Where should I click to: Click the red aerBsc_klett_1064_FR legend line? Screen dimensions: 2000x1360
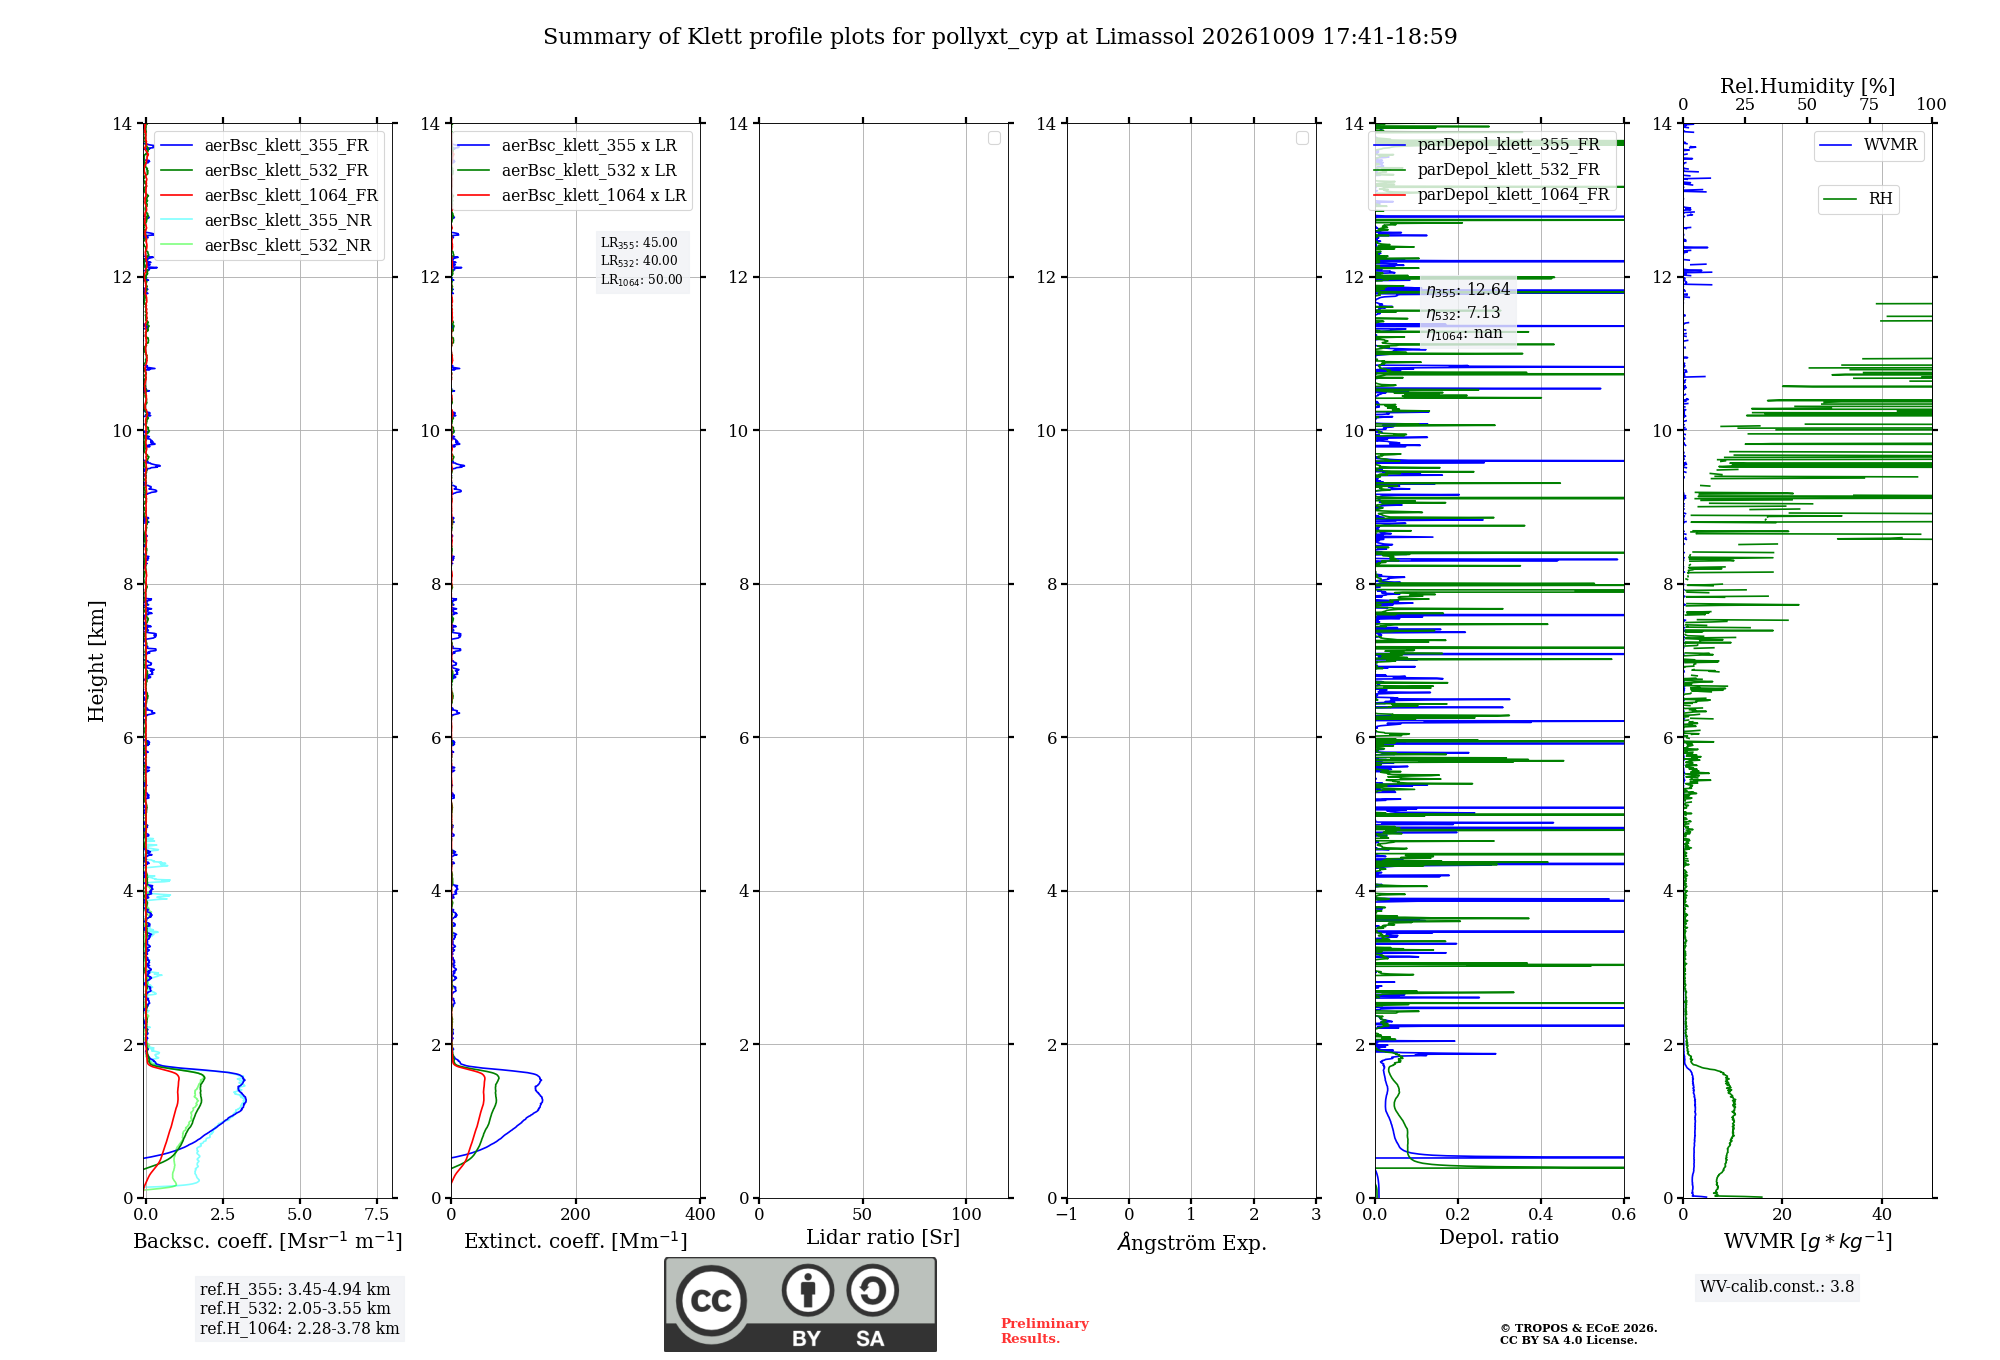pos(177,196)
